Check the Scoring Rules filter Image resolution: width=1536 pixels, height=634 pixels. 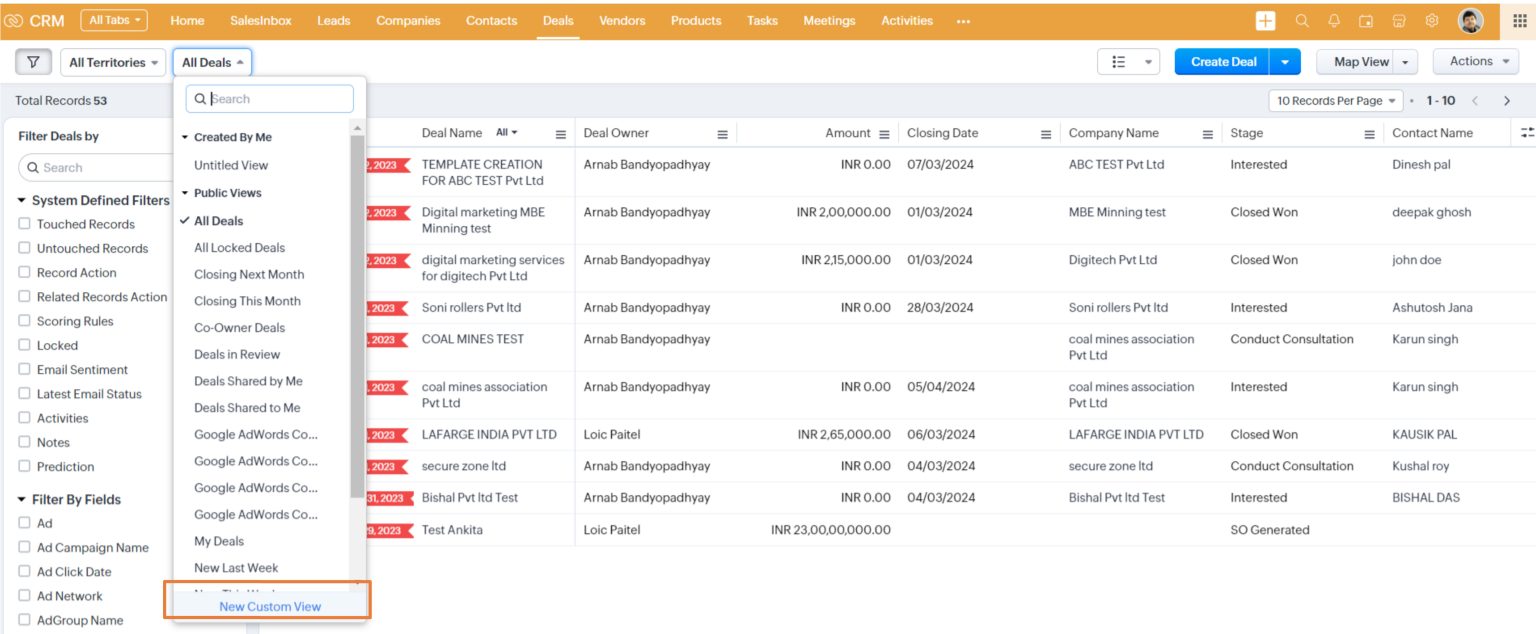pyautogui.click(x=25, y=321)
